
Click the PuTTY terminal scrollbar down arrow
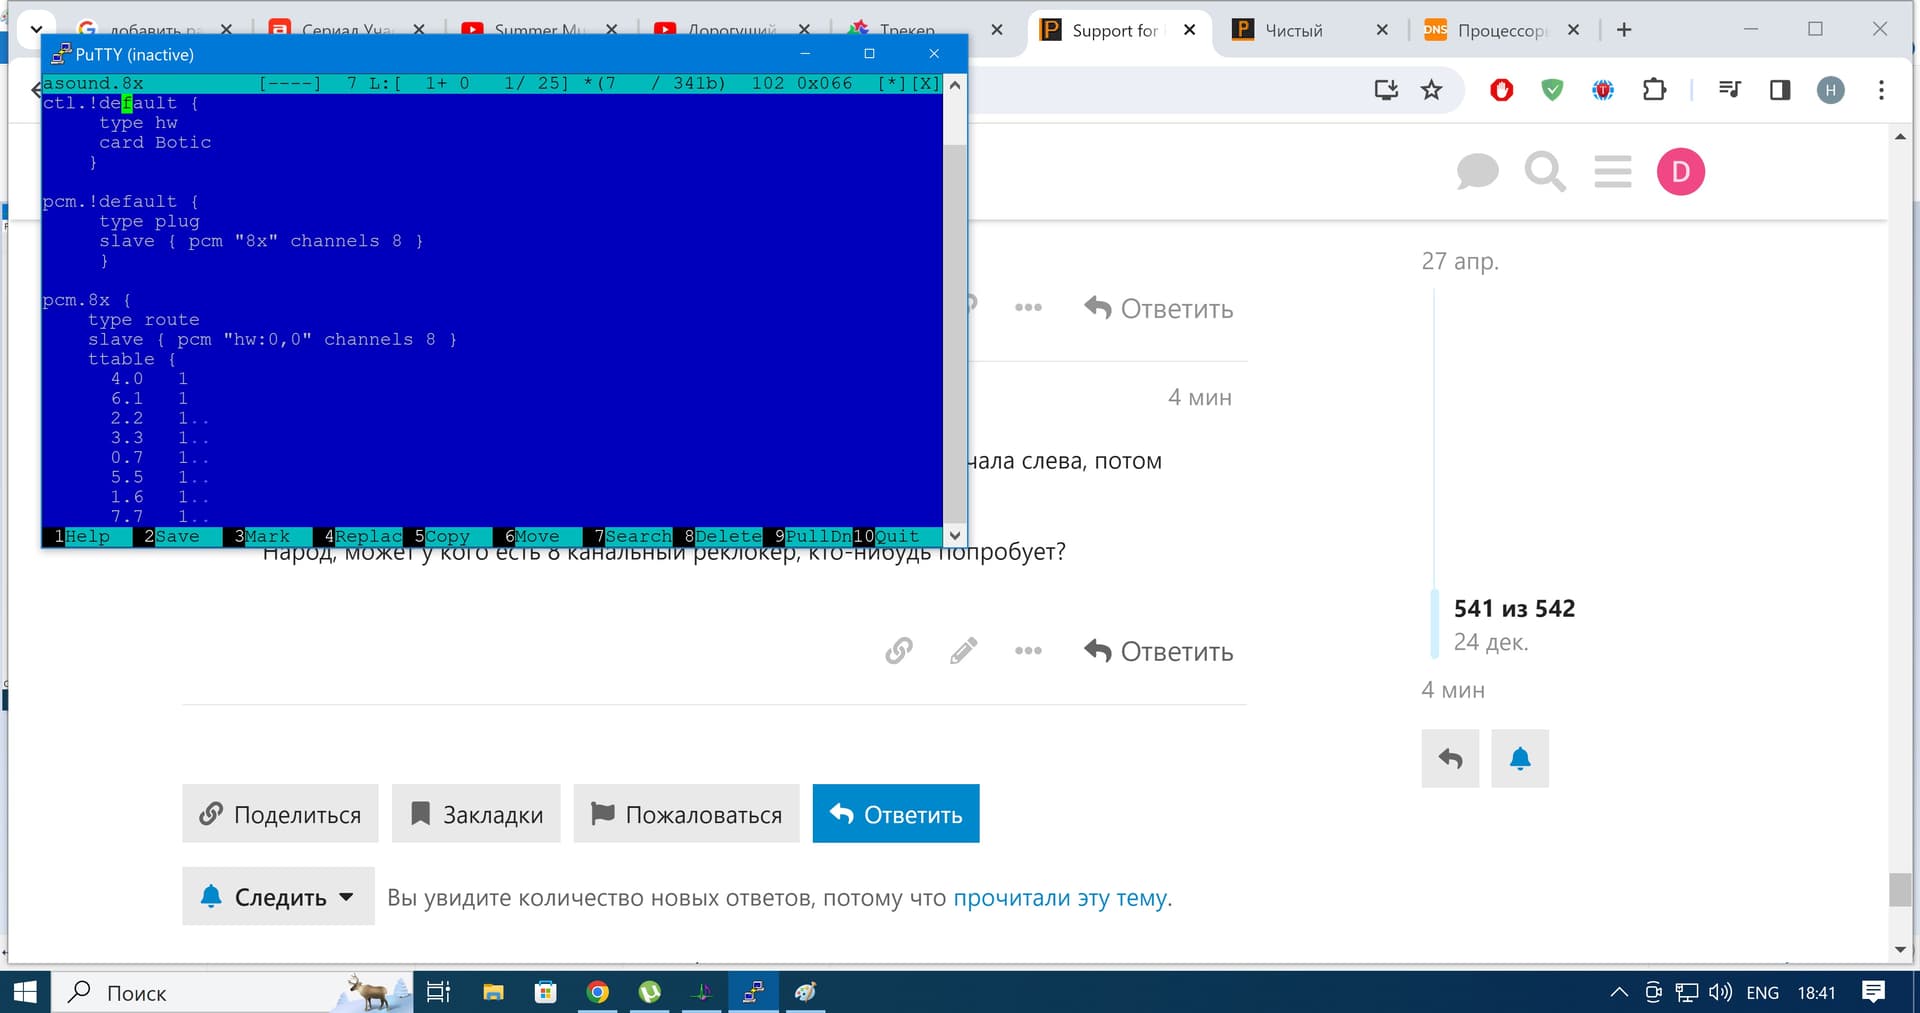[x=955, y=536]
